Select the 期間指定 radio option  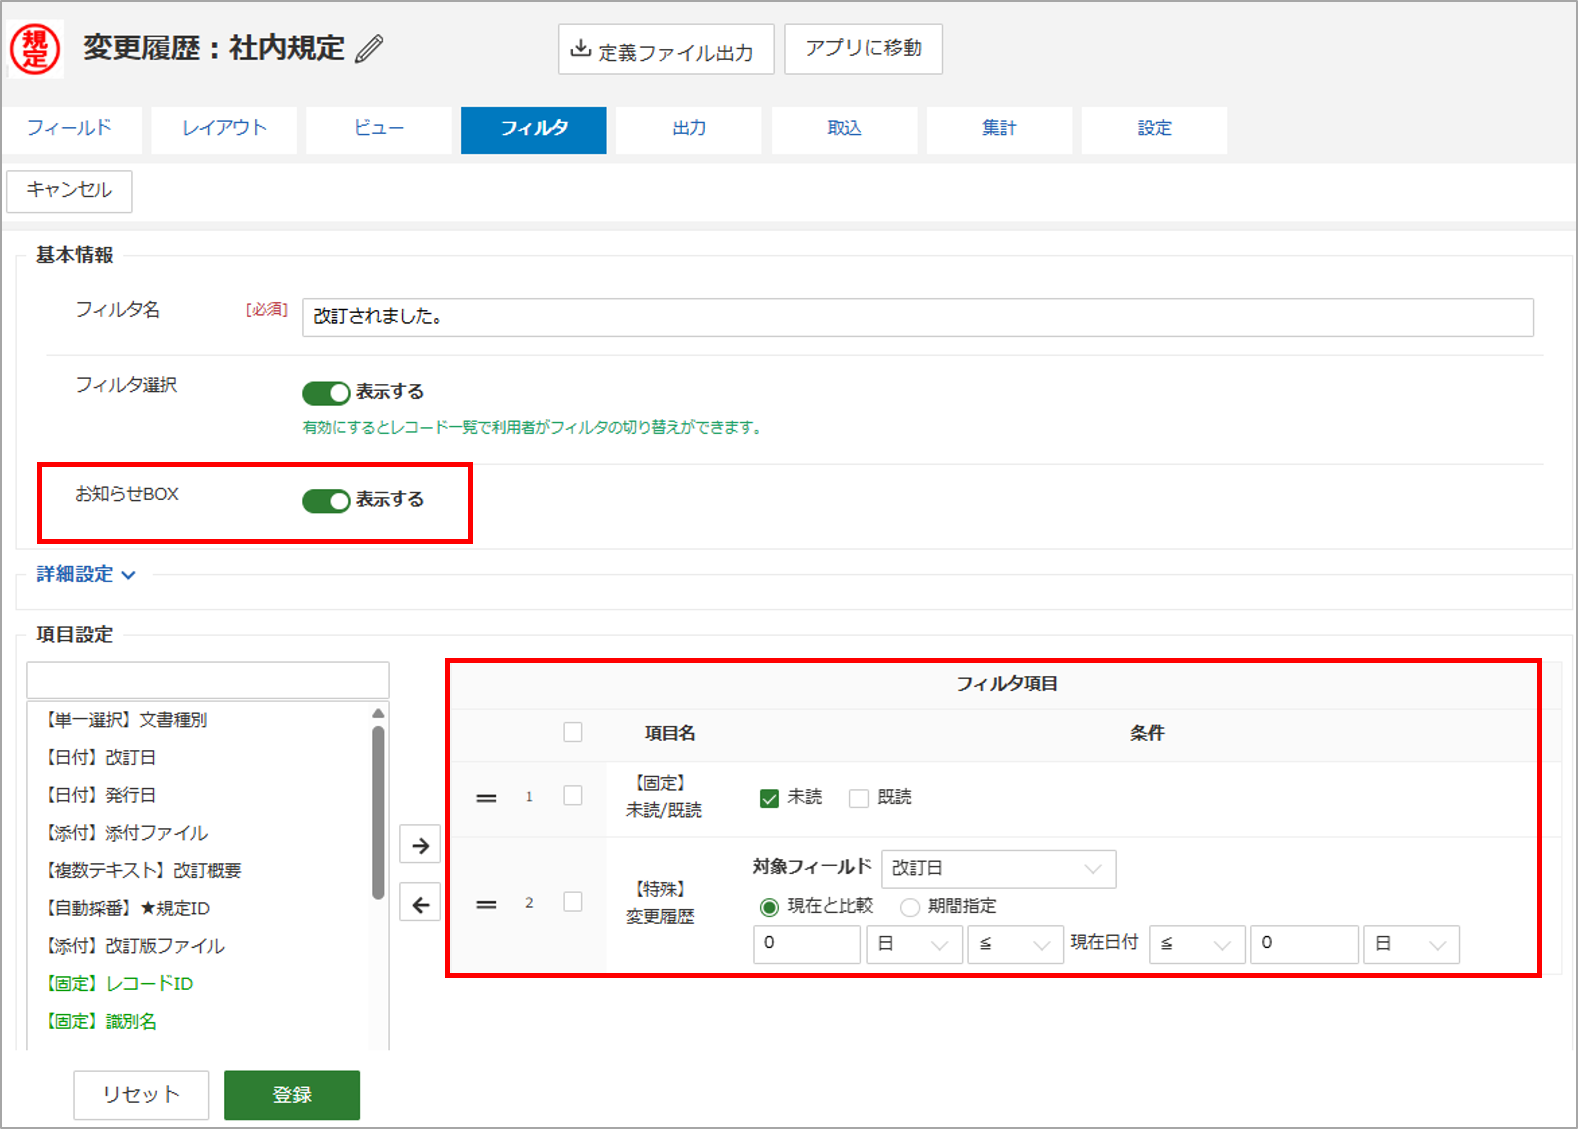coord(910,907)
